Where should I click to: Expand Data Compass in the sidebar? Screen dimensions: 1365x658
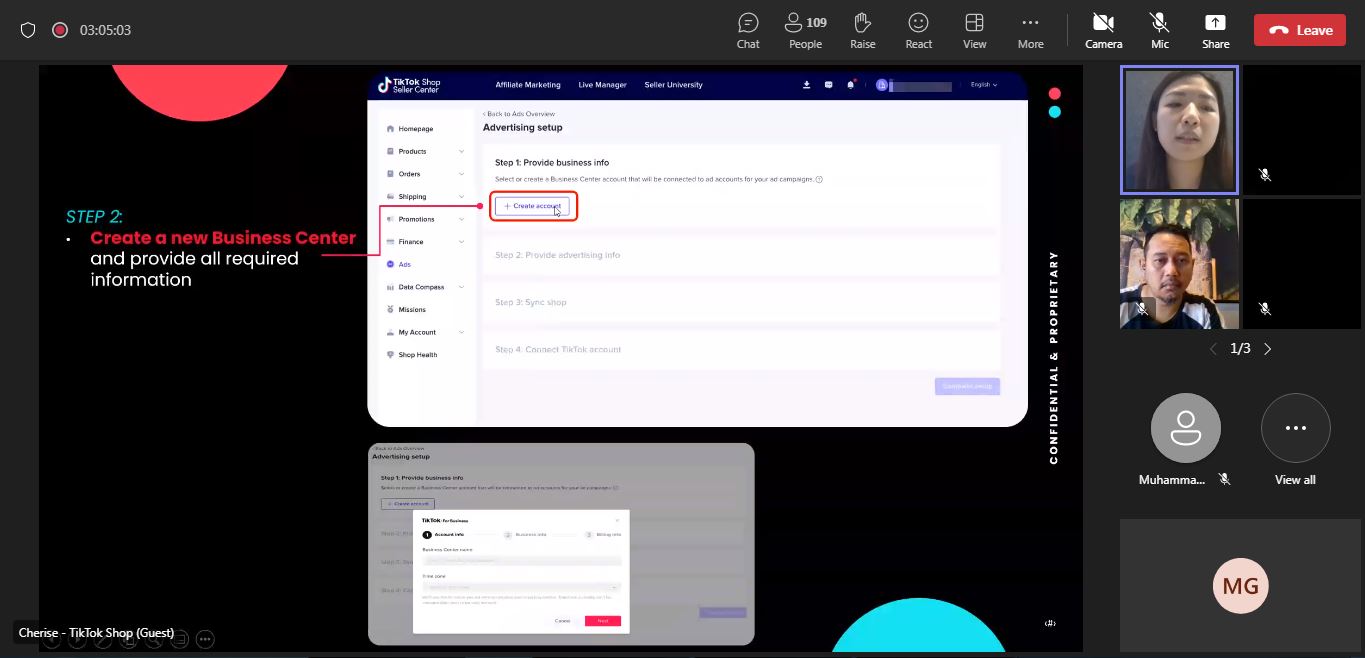425,287
